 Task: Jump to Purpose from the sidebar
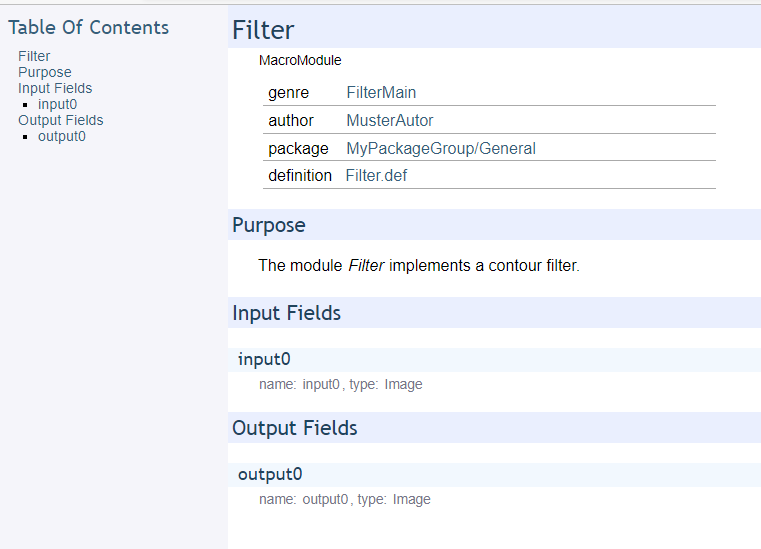45,72
